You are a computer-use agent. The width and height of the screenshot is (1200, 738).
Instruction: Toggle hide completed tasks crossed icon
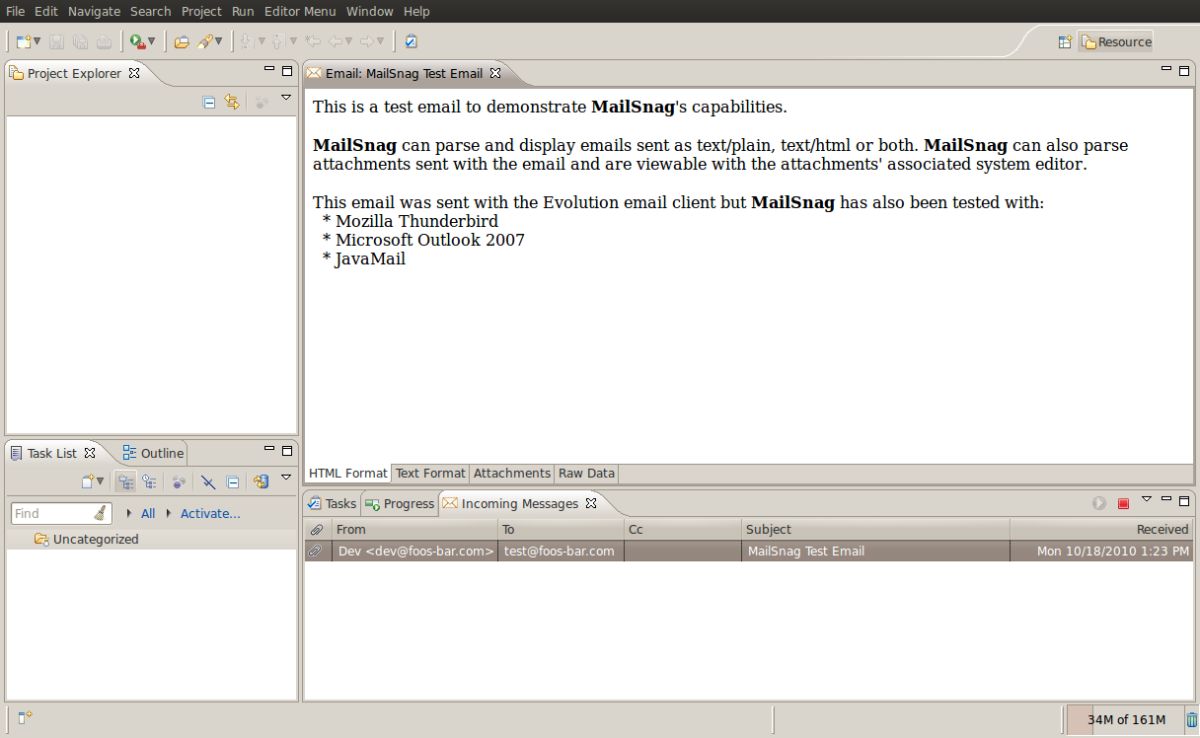208,482
